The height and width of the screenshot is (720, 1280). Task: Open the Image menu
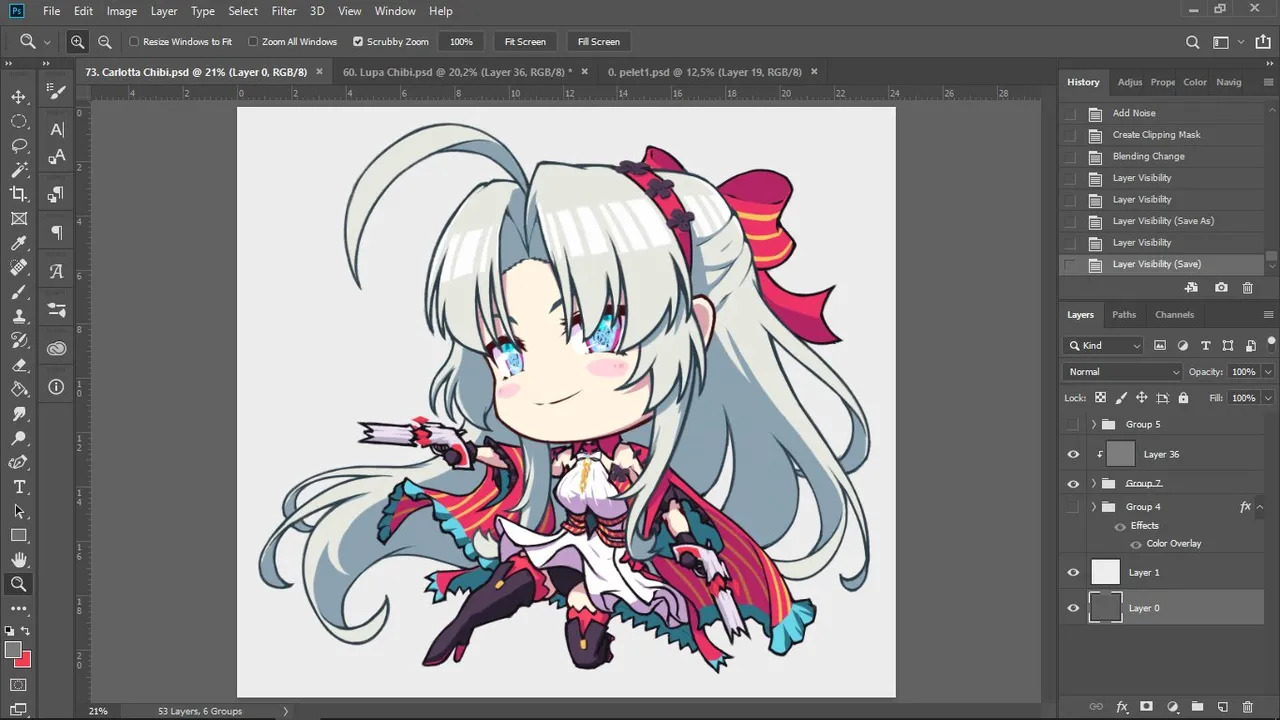click(122, 11)
